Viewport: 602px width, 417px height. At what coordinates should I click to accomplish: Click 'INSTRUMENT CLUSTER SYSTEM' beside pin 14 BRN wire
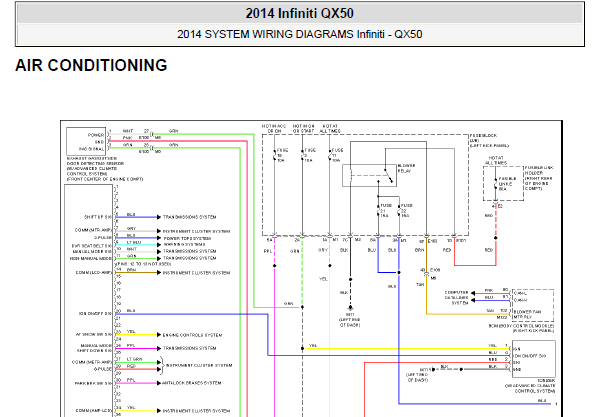[x=196, y=273]
